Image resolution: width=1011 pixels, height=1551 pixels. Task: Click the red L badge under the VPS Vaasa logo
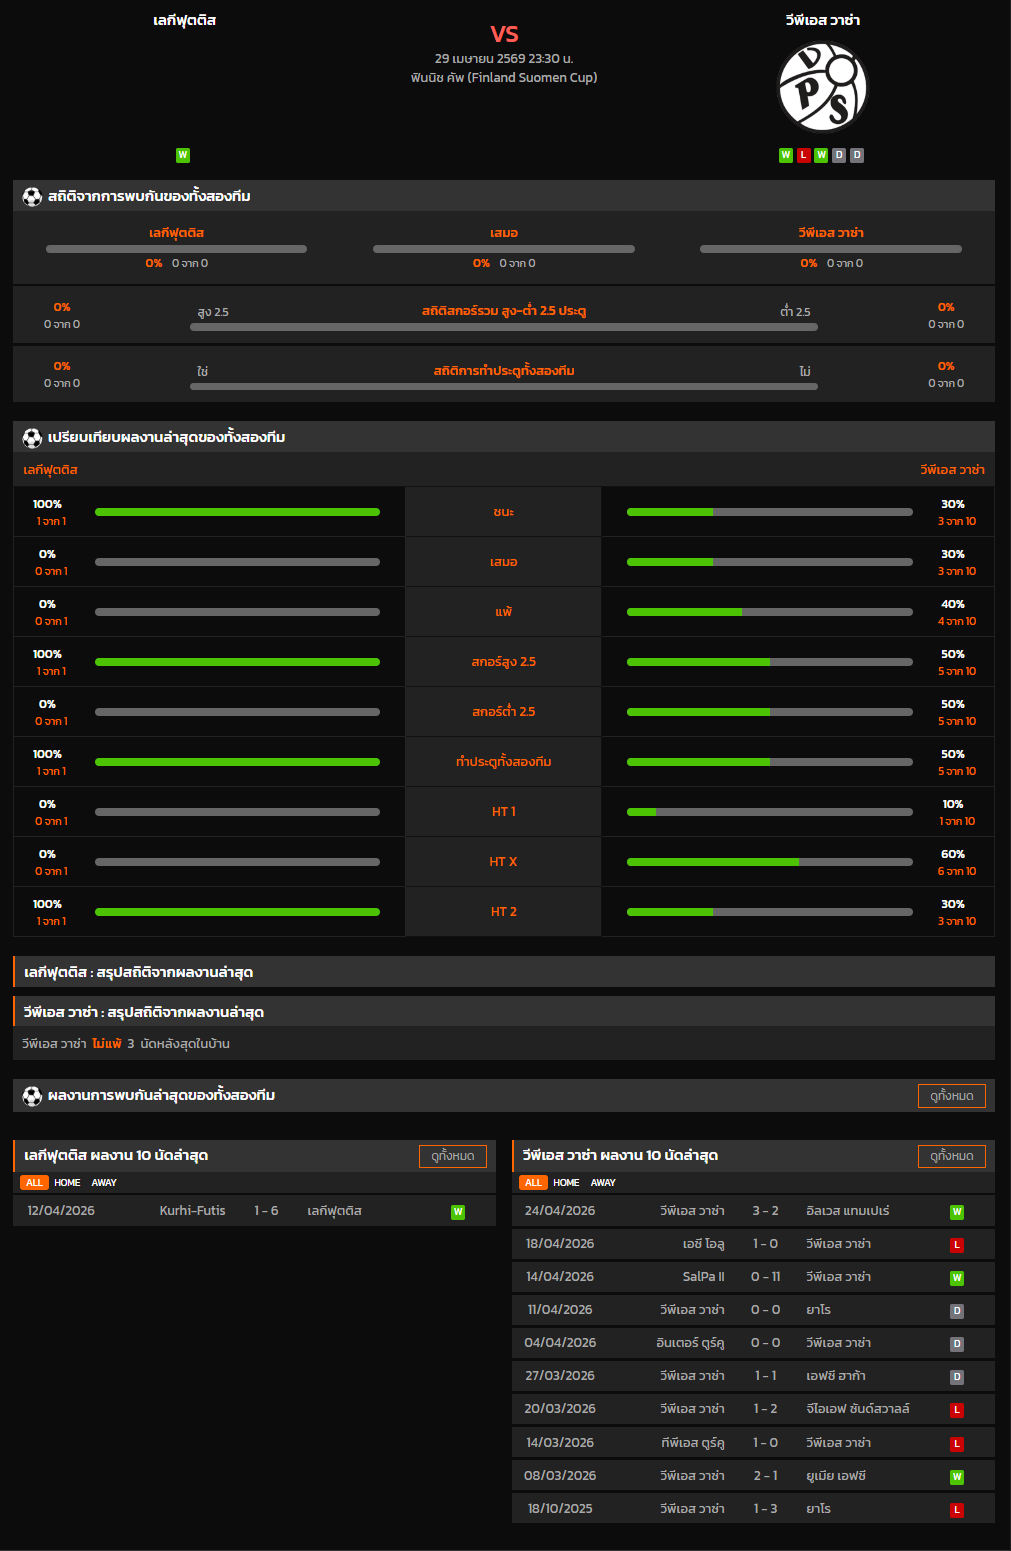click(x=803, y=155)
